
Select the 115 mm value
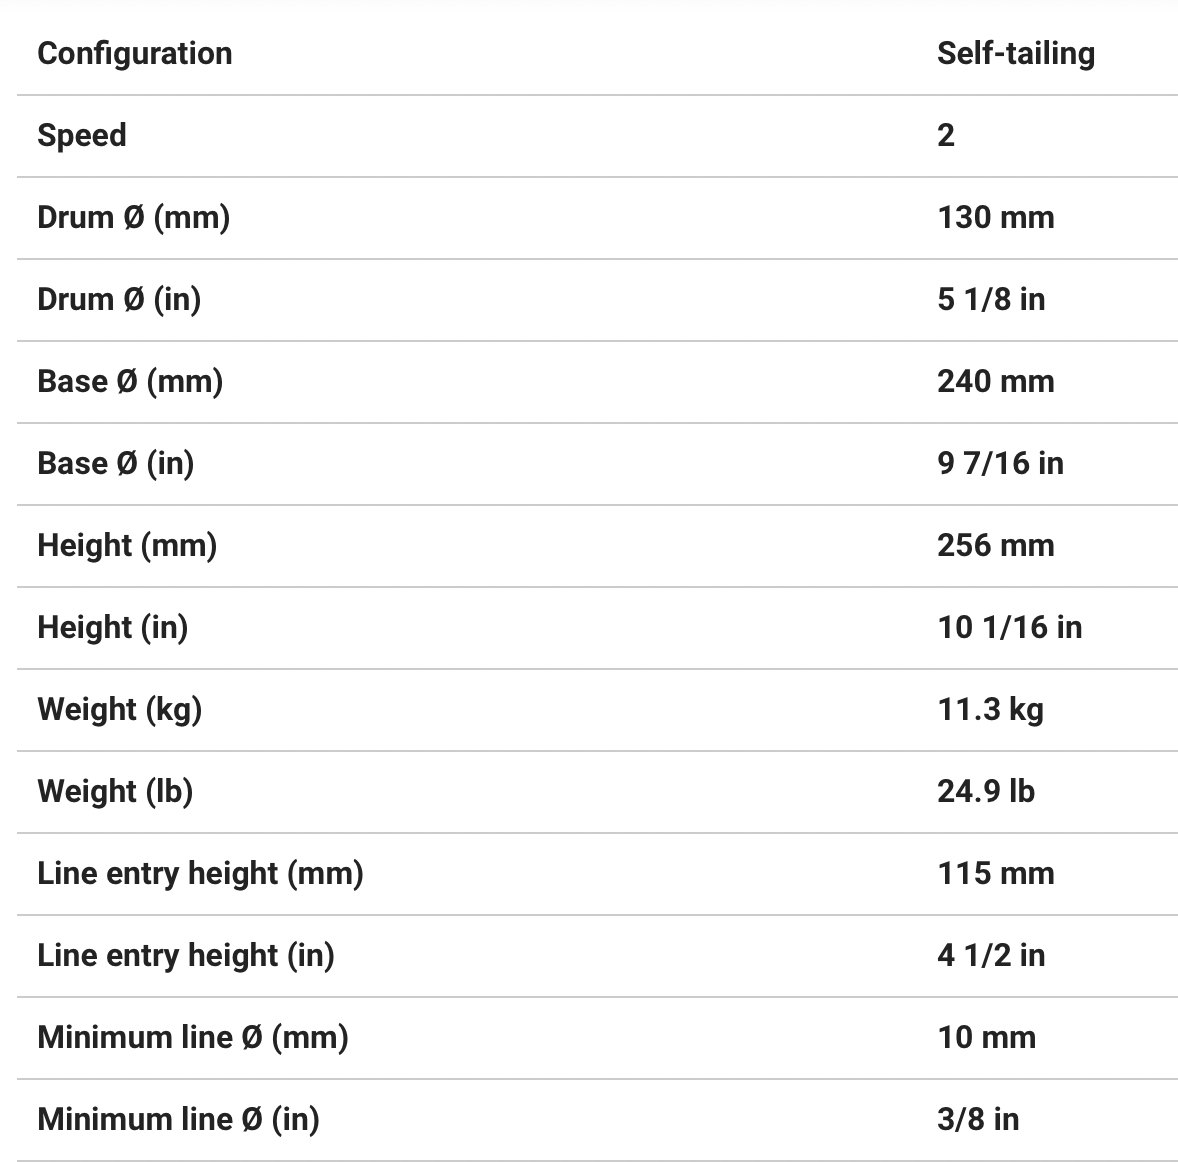point(995,873)
